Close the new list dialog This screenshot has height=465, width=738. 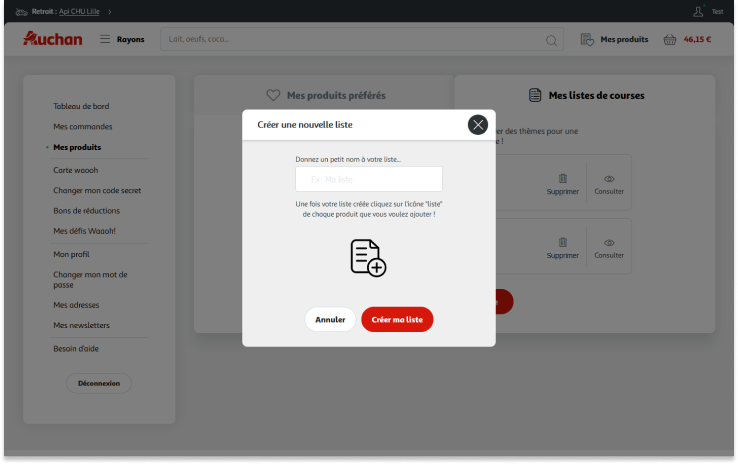pos(478,125)
